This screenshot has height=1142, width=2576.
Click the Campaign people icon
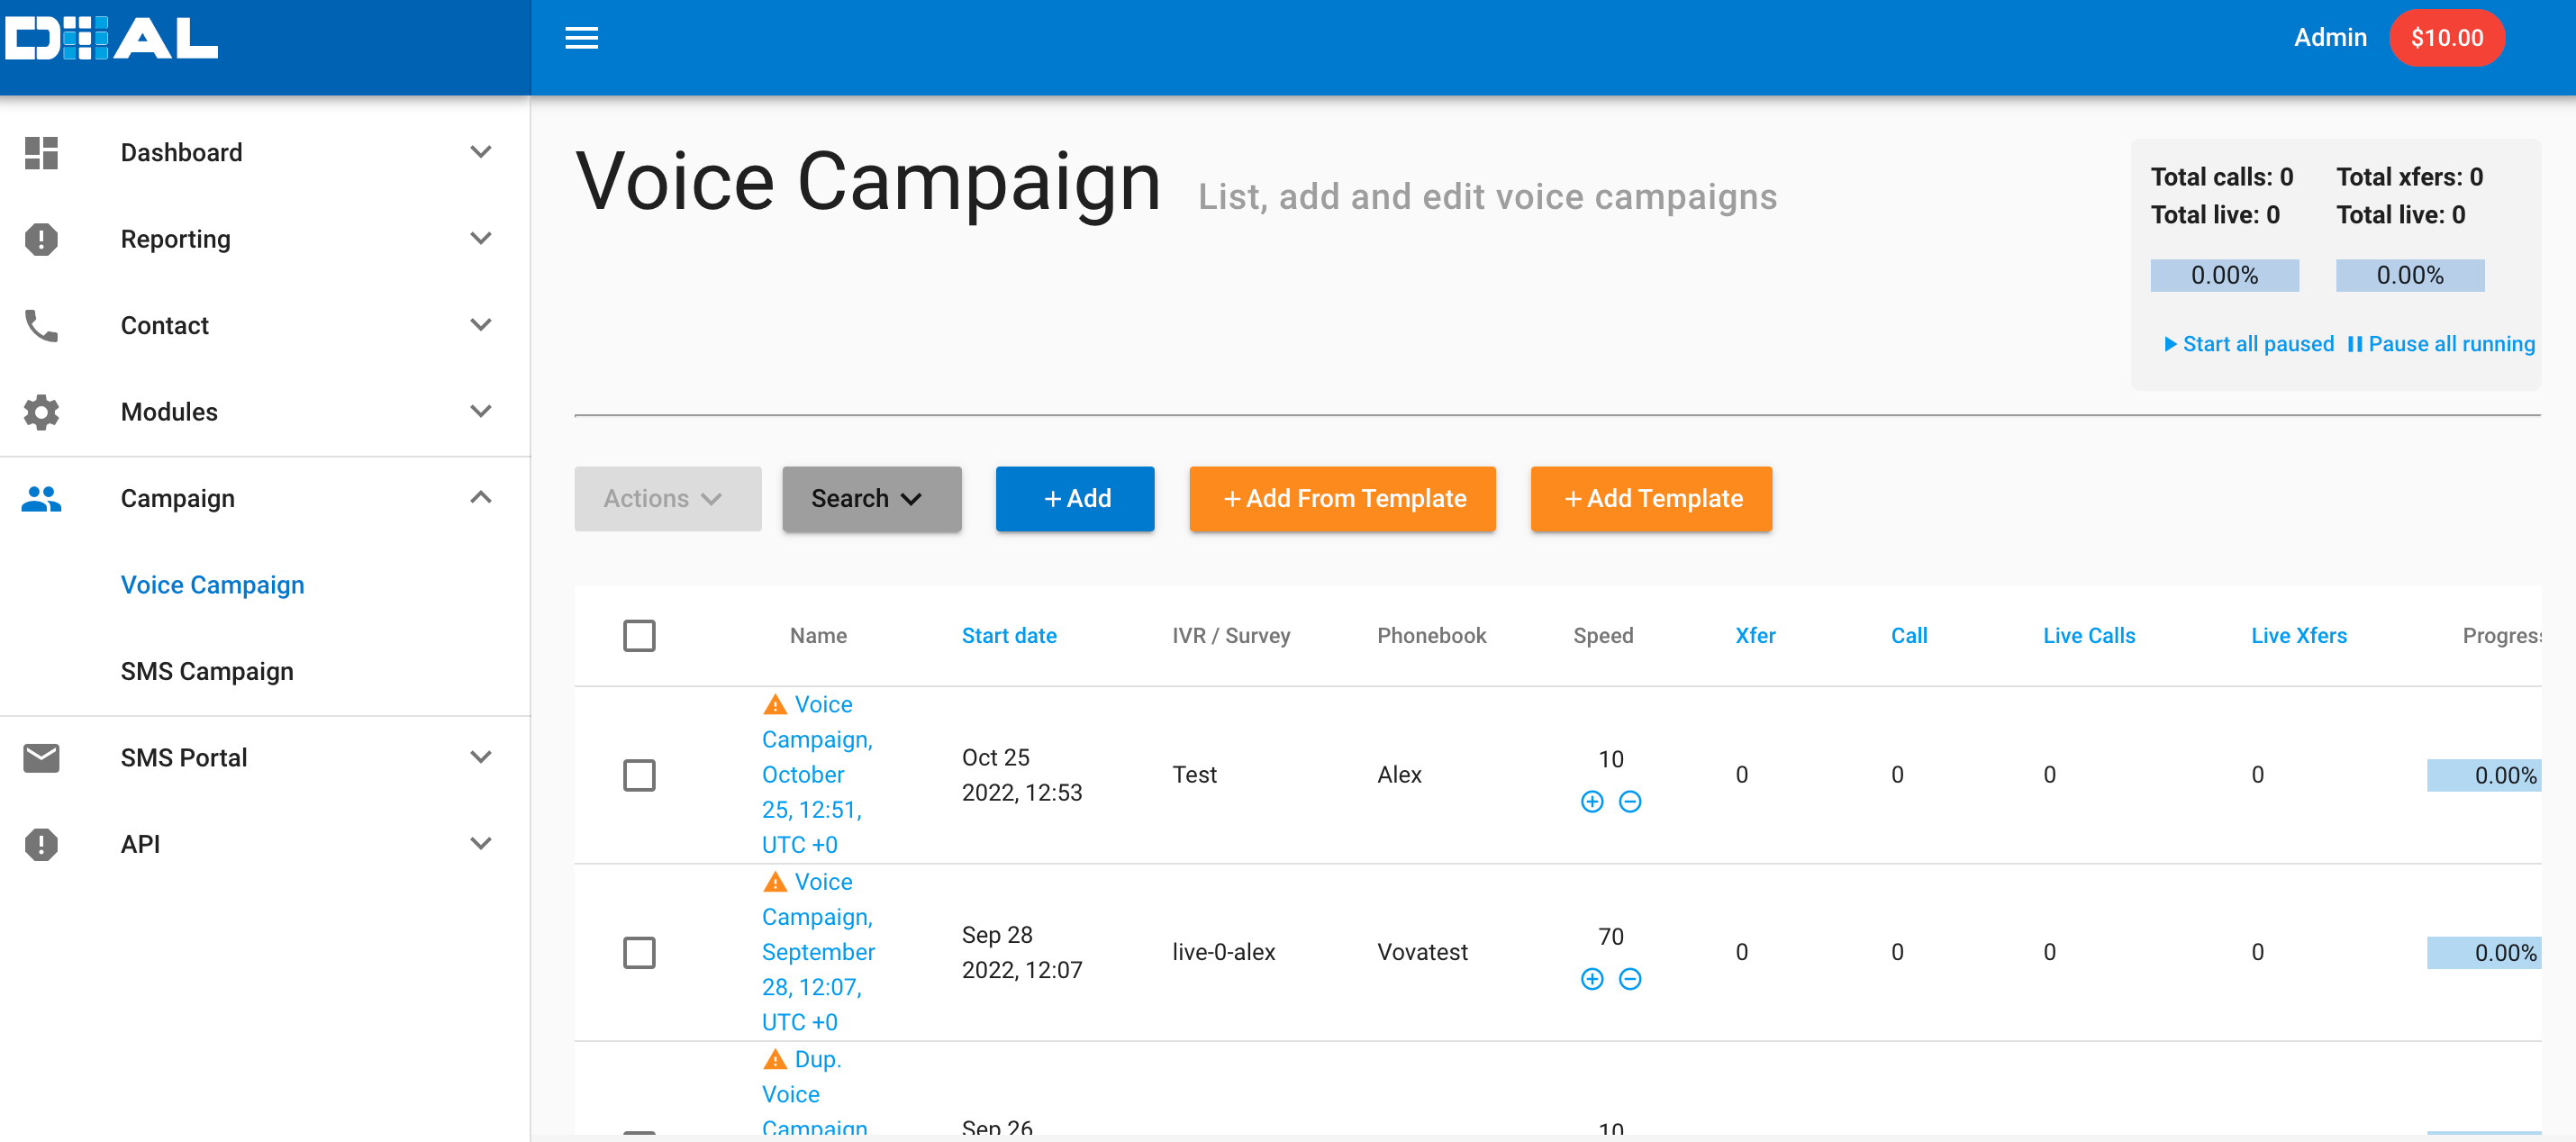41,498
